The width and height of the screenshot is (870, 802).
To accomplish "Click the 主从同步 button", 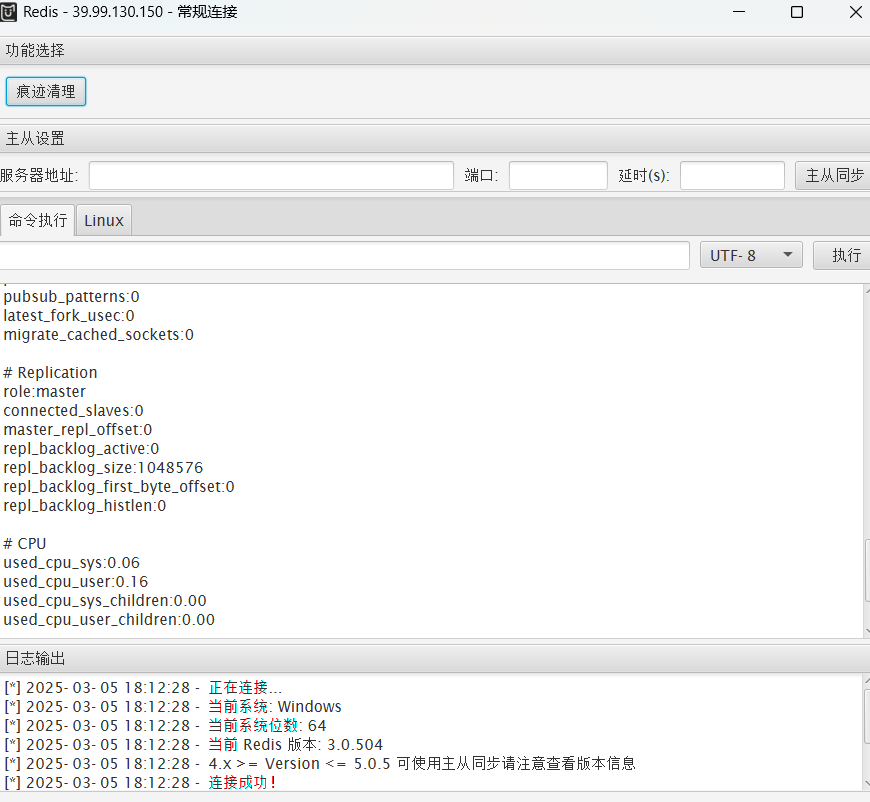I will click(834, 175).
